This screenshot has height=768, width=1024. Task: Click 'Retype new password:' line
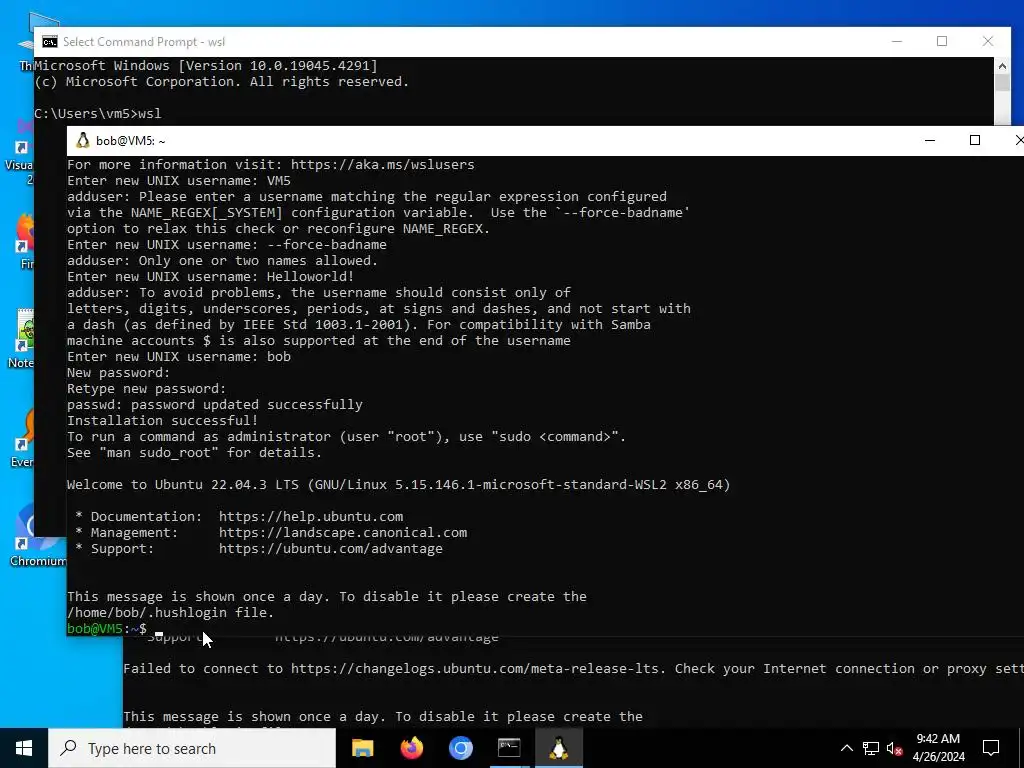(x=146, y=389)
